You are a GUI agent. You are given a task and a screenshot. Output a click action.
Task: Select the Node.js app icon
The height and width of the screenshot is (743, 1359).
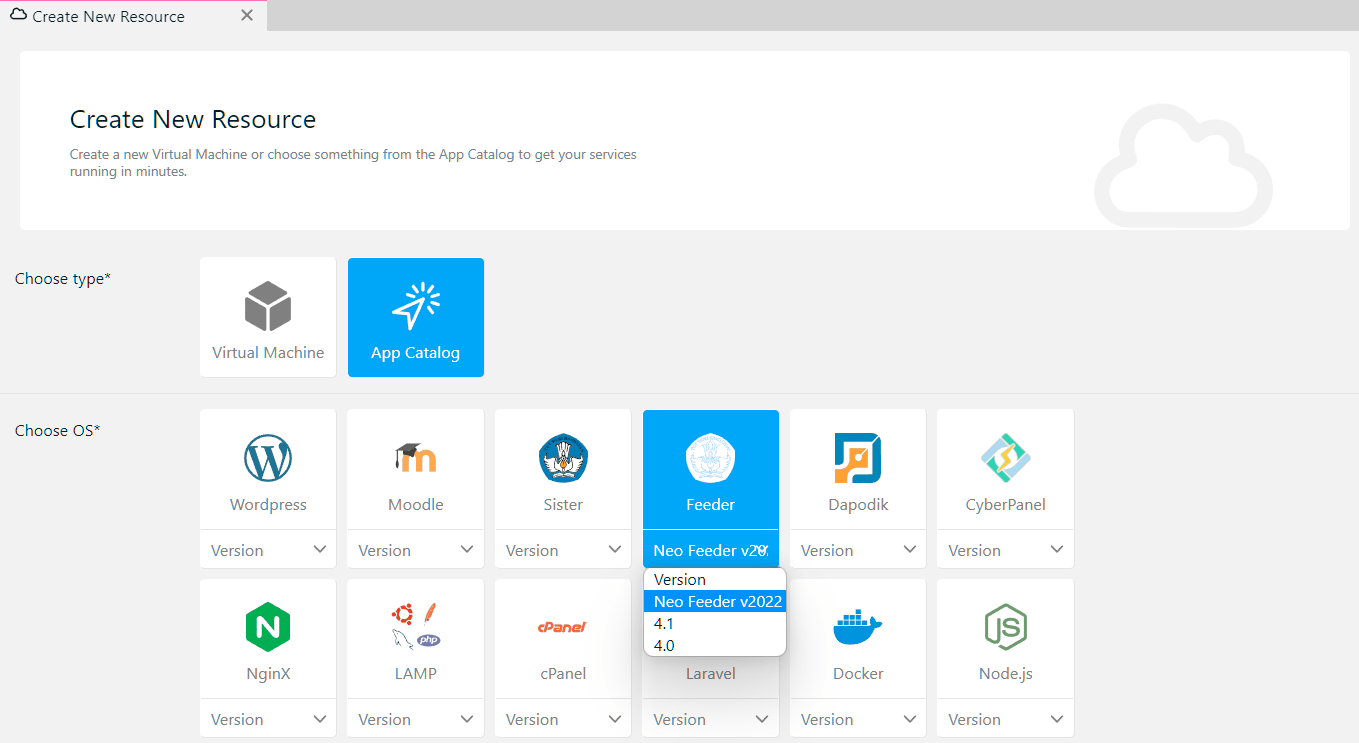tap(1005, 628)
